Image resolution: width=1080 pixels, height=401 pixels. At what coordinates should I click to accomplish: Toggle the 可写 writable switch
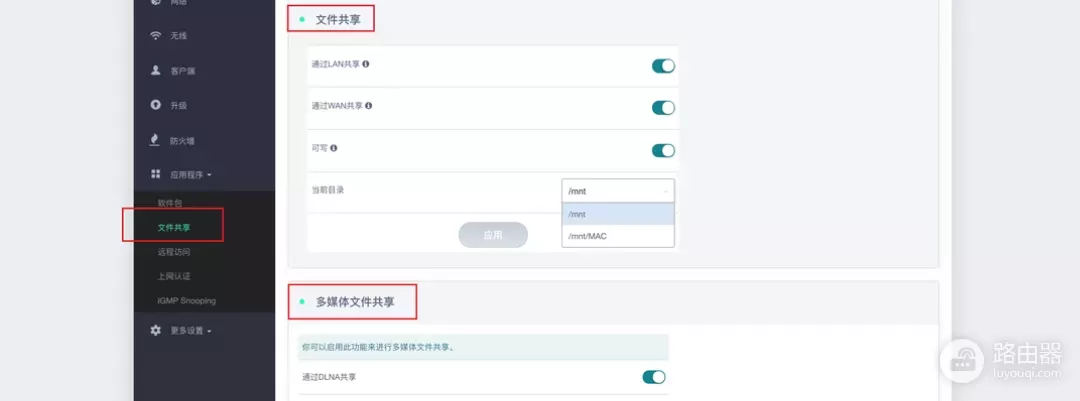coord(663,150)
